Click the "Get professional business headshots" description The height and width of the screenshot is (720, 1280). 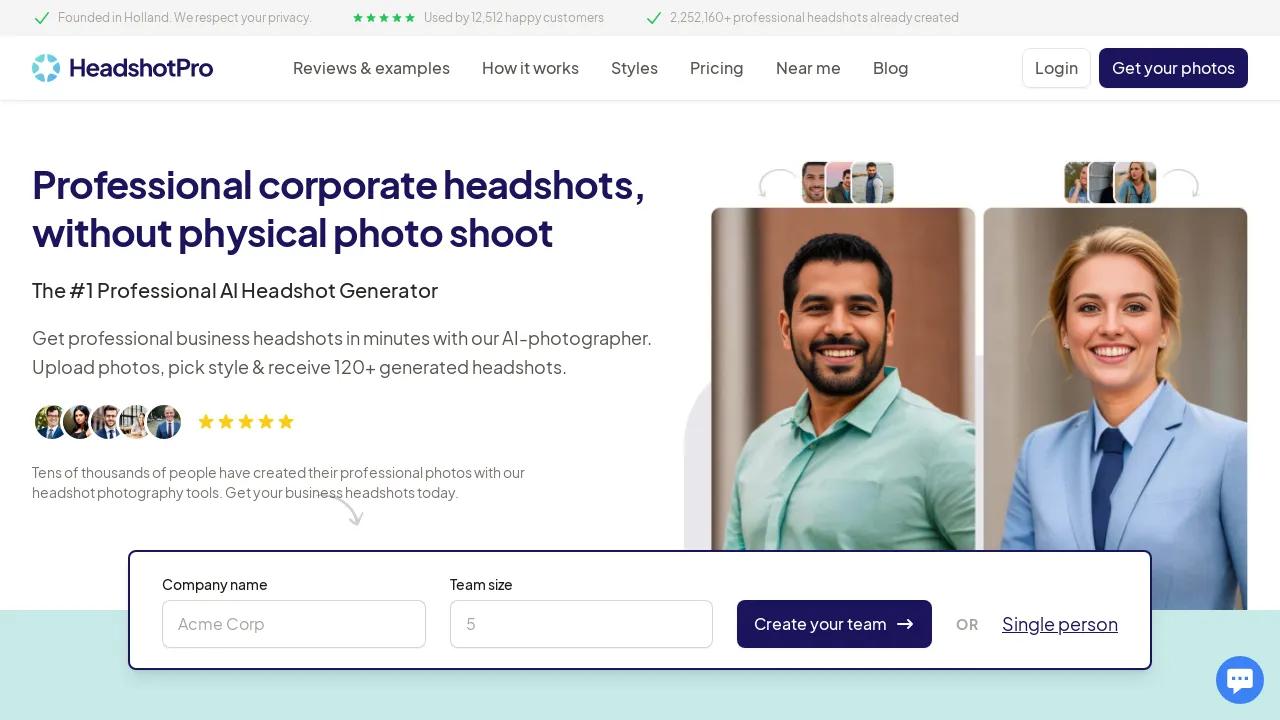pyautogui.click(x=342, y=353)
